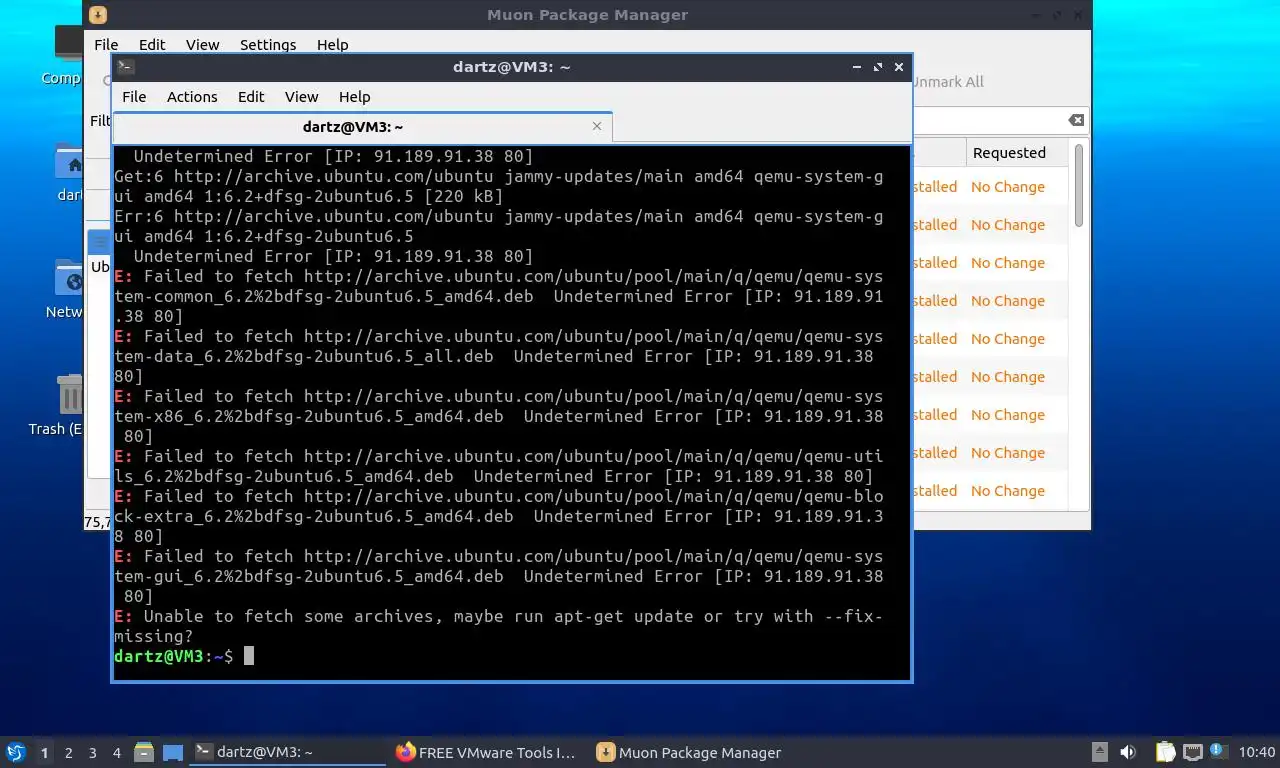This screenshot has width=1280, height=768.
Task: Click the Get:6 qemu-system-gui terminal line
Action: (x=499, y=186)
